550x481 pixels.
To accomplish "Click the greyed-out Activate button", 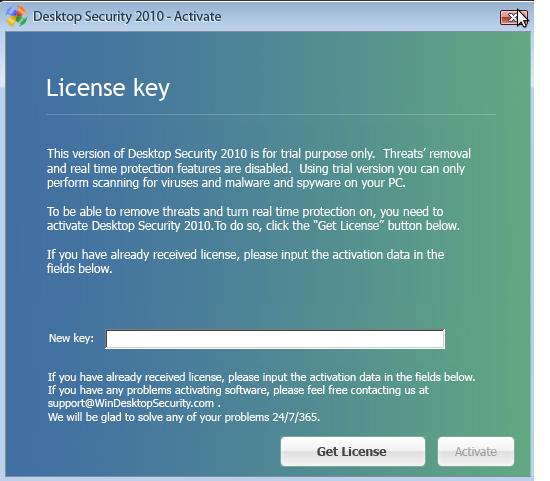I will (x=476, y=451).
